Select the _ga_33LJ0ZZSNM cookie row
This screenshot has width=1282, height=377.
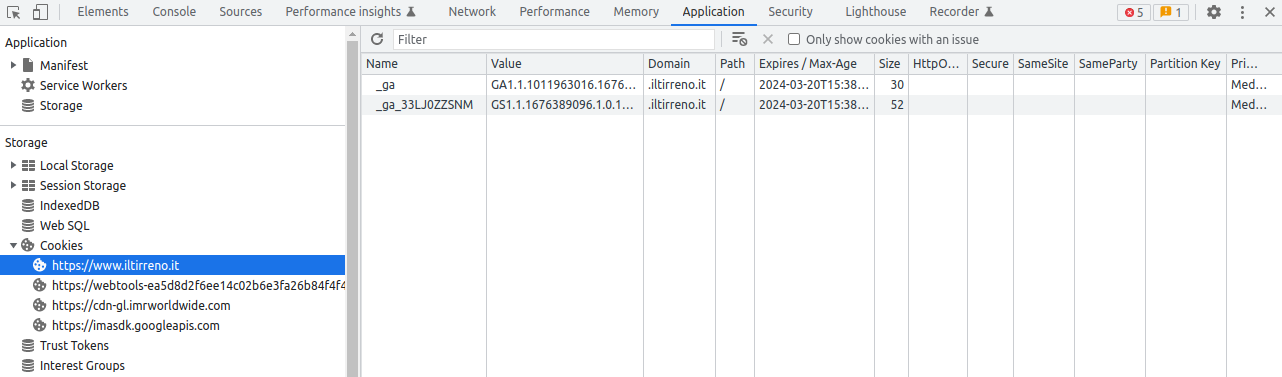(x=820, y=105)
